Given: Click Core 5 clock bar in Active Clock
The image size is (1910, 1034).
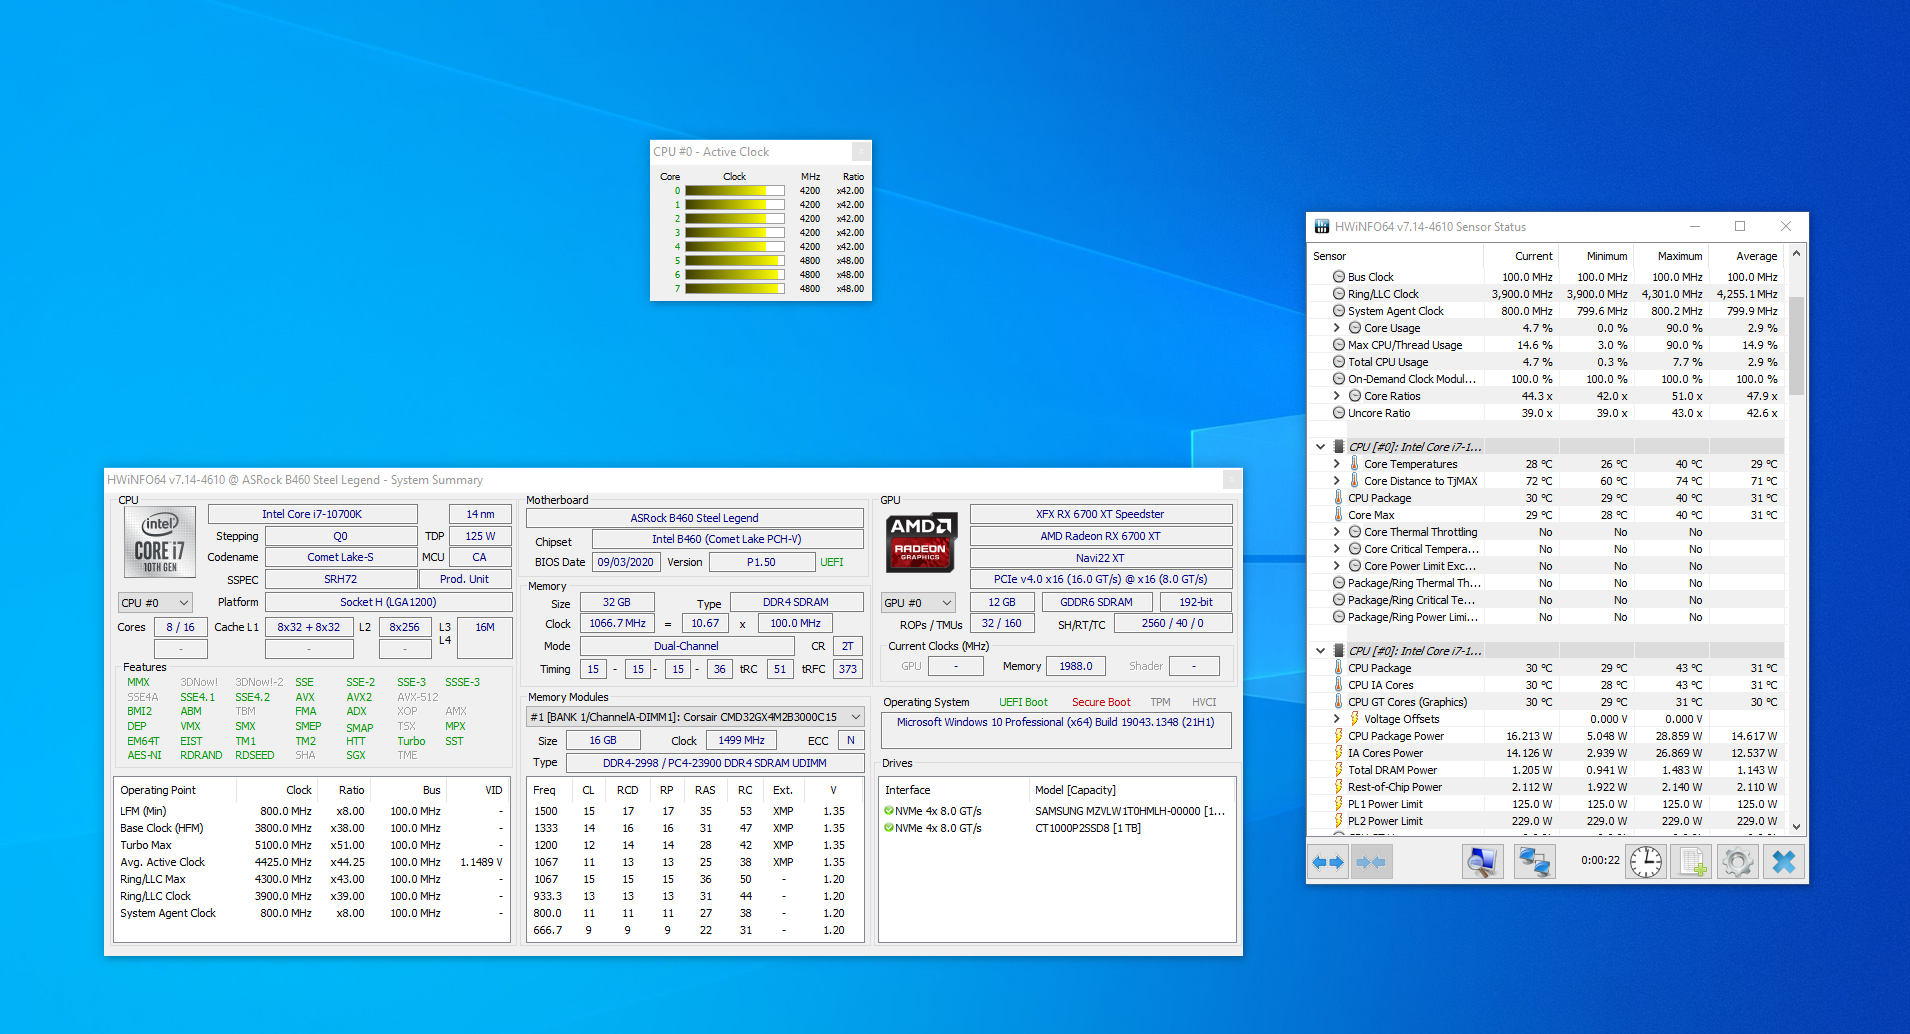Looking at the screenshot, I should (x=735, y=261).
